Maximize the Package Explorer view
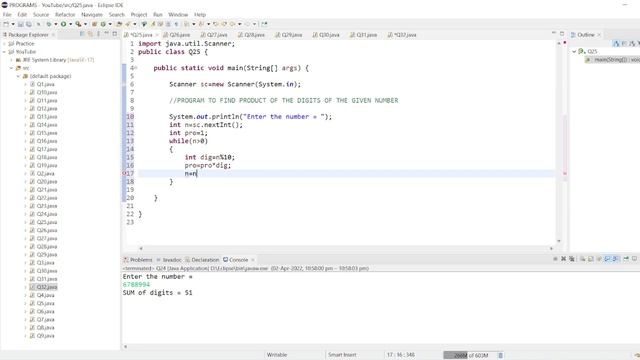The width and height of the screenshot is (640, 360). 115,34
